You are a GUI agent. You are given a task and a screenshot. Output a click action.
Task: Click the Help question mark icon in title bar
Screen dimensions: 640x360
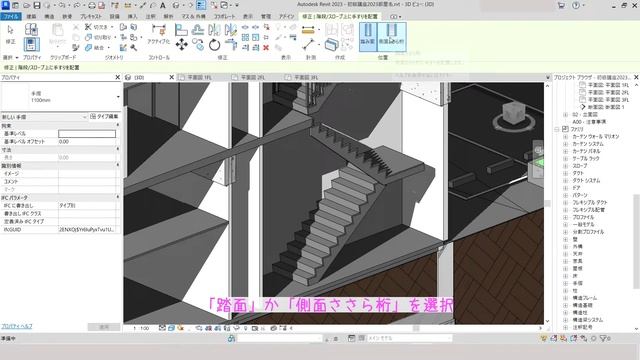[x=576, y=5]
